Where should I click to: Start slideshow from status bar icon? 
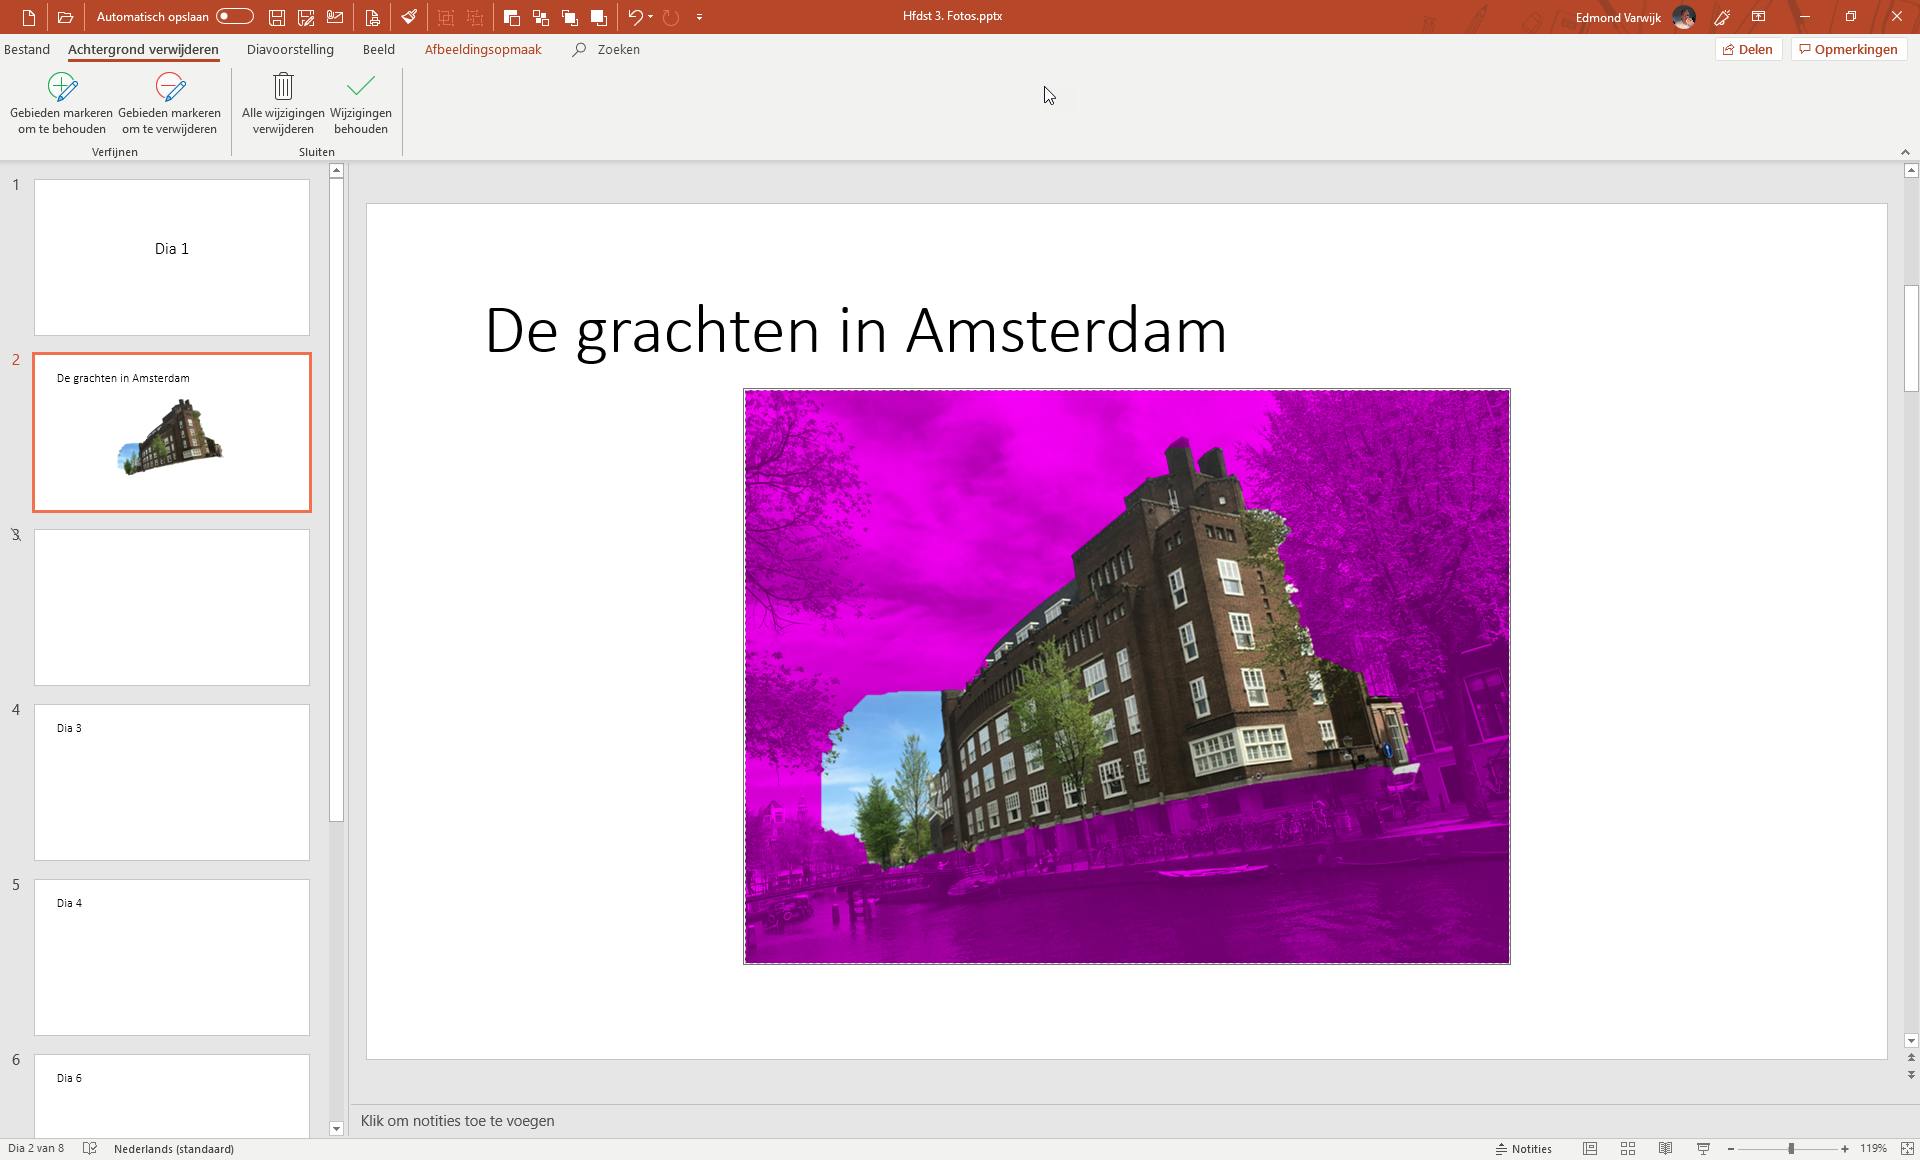click(x=1703, y=1149)
